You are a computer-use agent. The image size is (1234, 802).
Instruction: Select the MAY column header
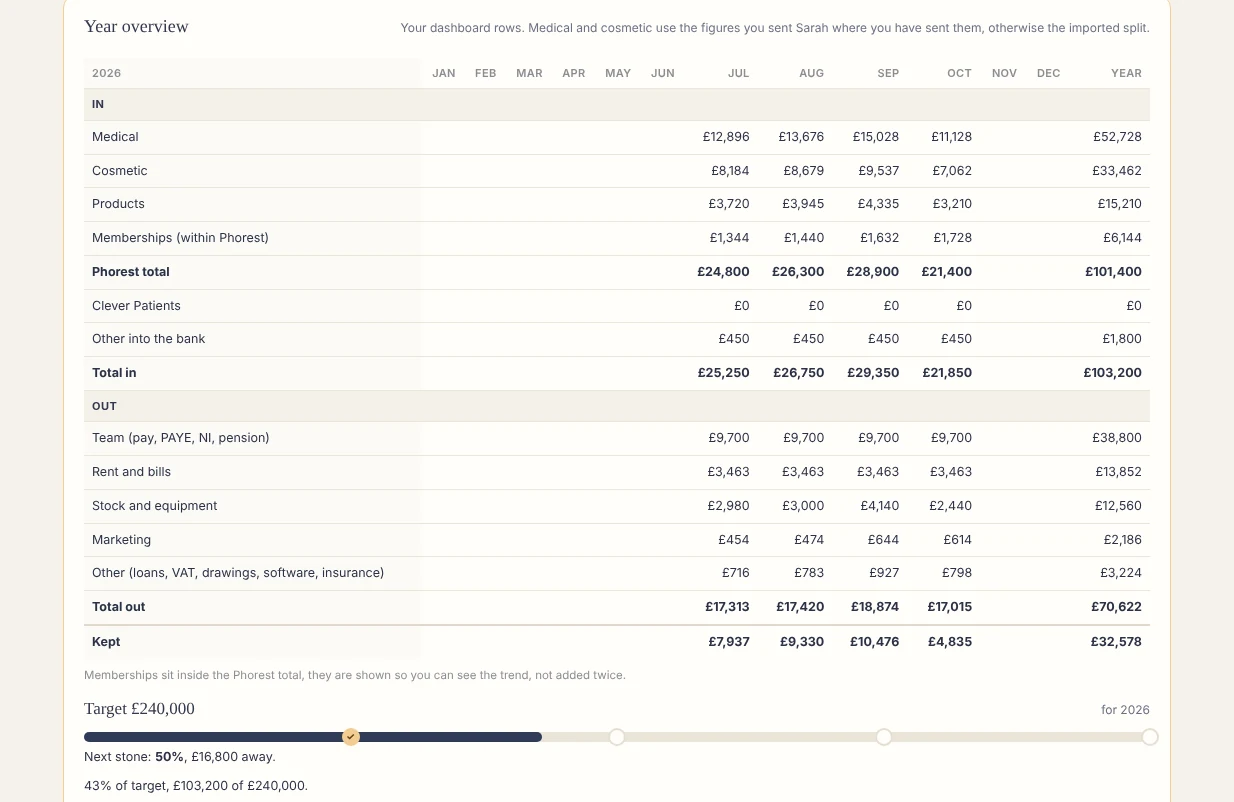click(x=618, y=73)
